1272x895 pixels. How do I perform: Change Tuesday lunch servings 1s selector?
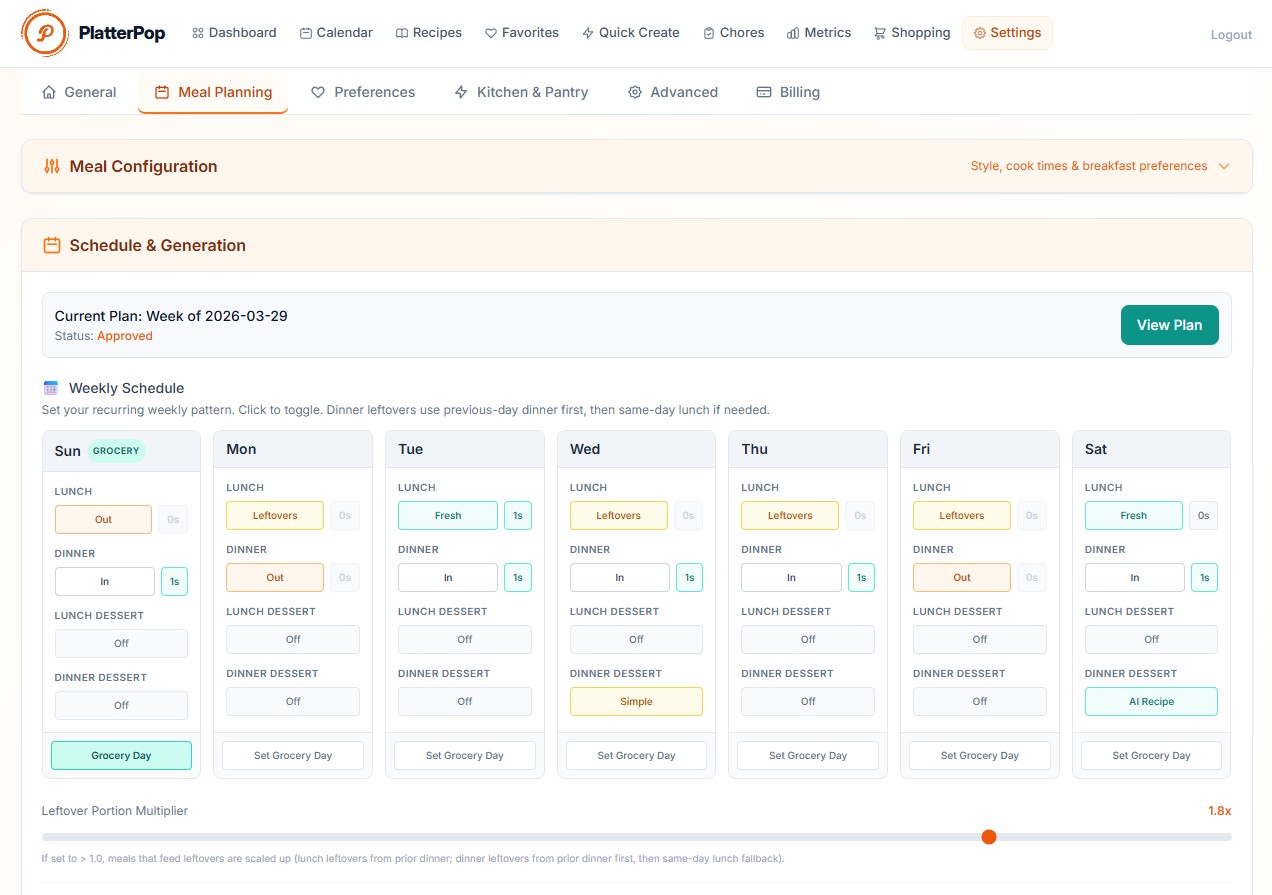pyautogui.click(x=517, y=516)
